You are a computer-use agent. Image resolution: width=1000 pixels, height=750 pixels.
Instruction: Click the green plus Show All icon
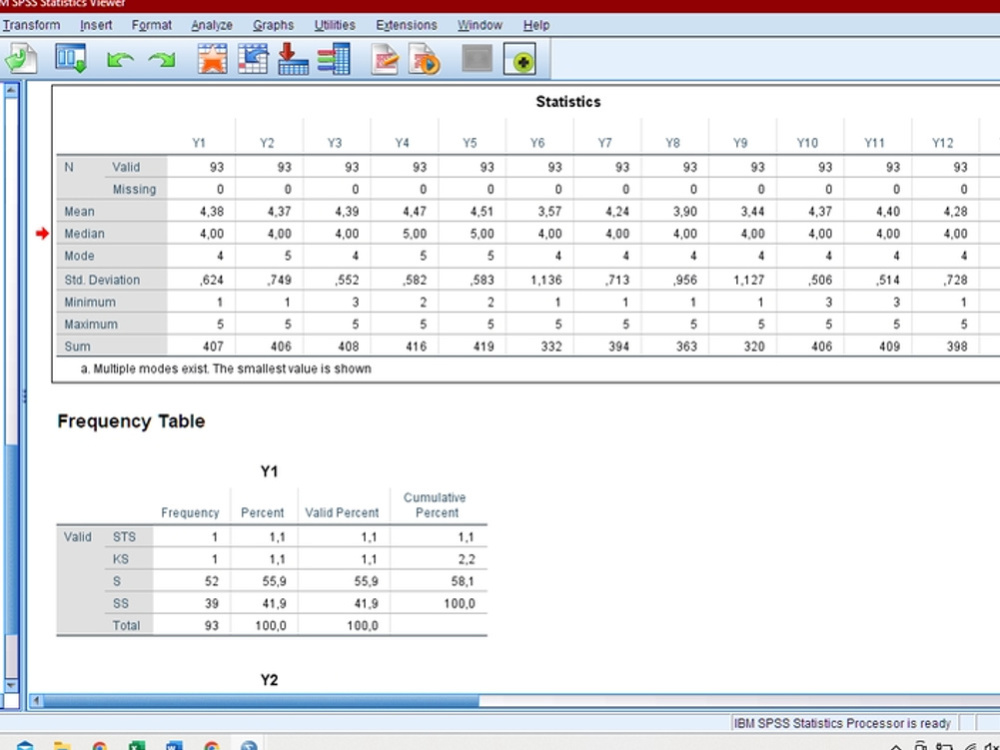522,59
